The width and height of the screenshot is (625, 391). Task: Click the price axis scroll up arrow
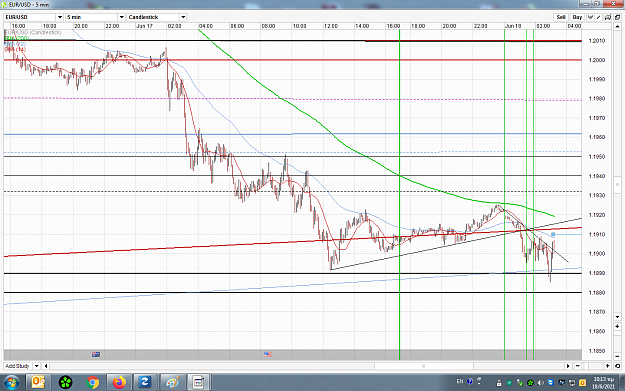pos(617,26)
